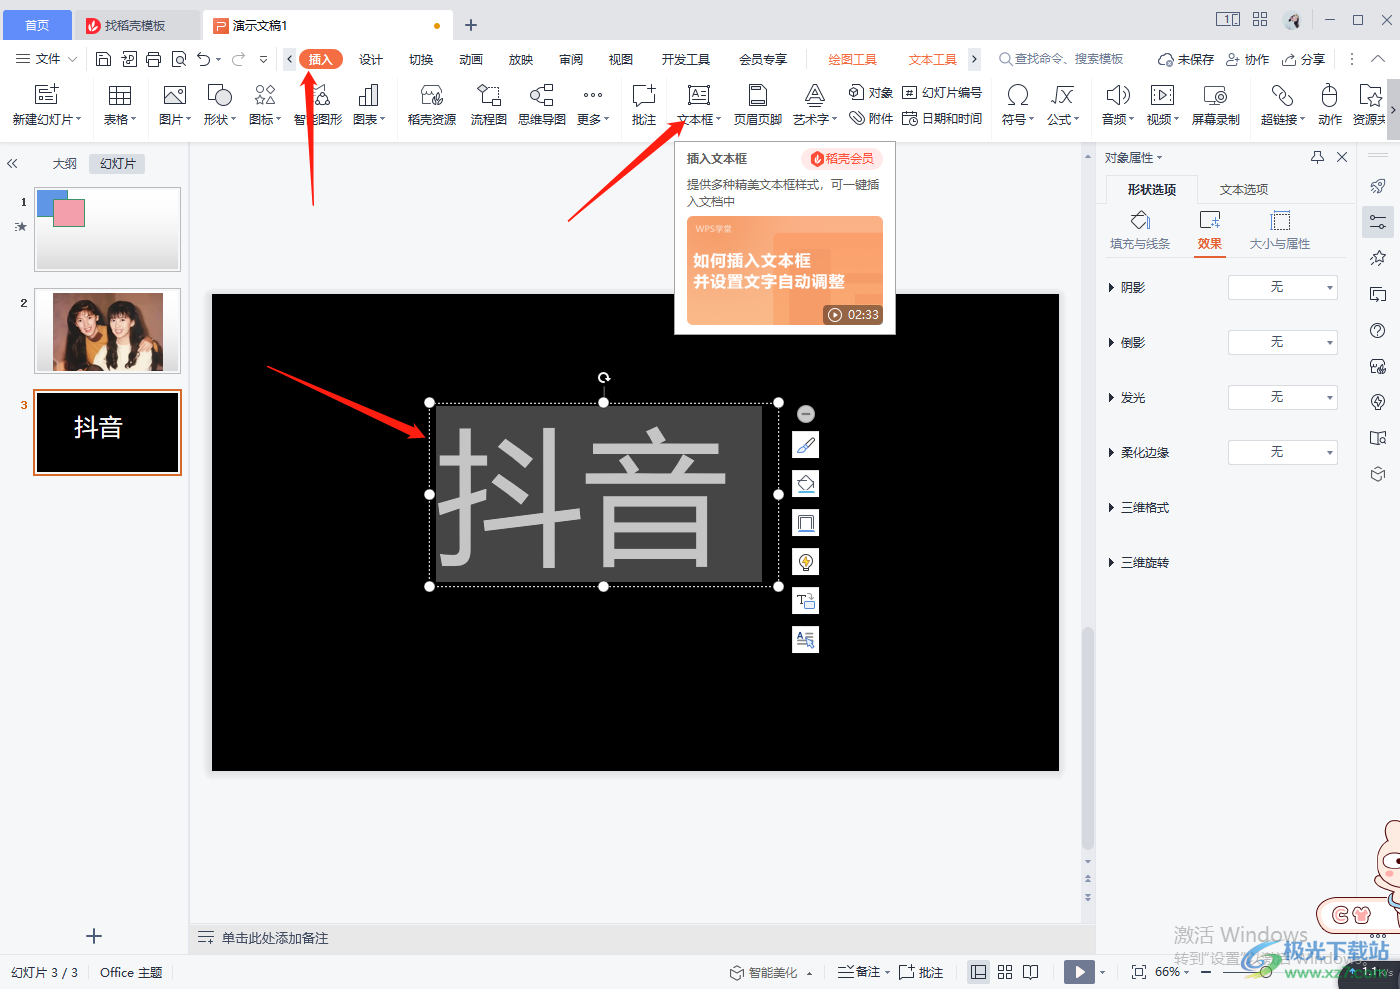Open the 文本工具 text tools tab
Screen dimensions: 1400x989
(933, 60)
